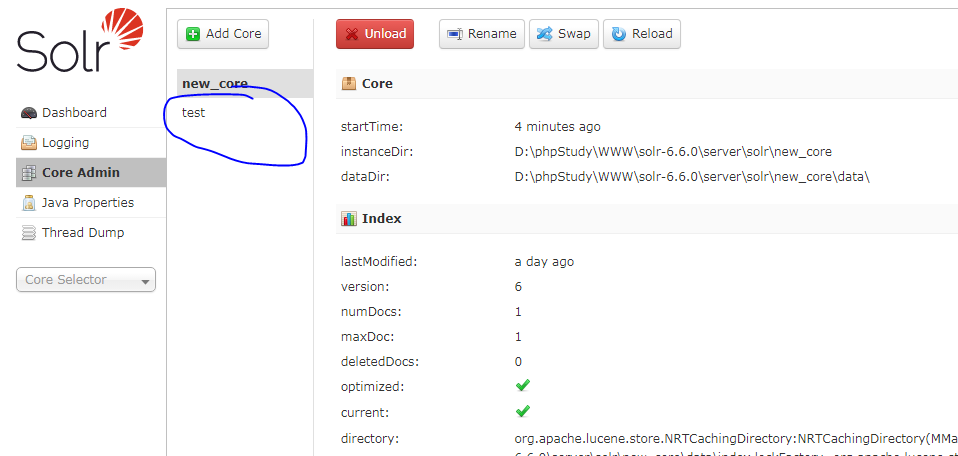Viewport: 958px width, 456px height.
Task: Click the deletedDocs value 0
Action: [x=519, y=362]
